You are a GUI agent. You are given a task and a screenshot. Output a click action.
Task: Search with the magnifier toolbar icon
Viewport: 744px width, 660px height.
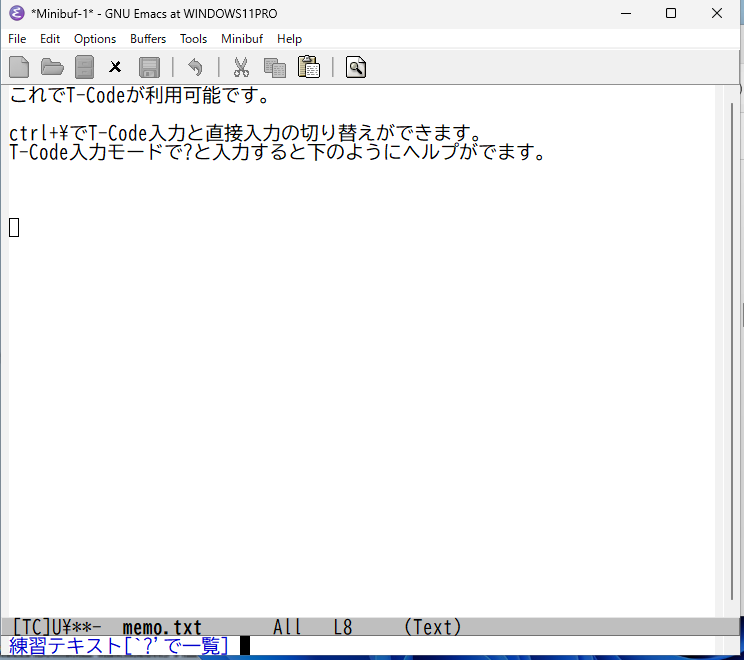coord(355,67)
